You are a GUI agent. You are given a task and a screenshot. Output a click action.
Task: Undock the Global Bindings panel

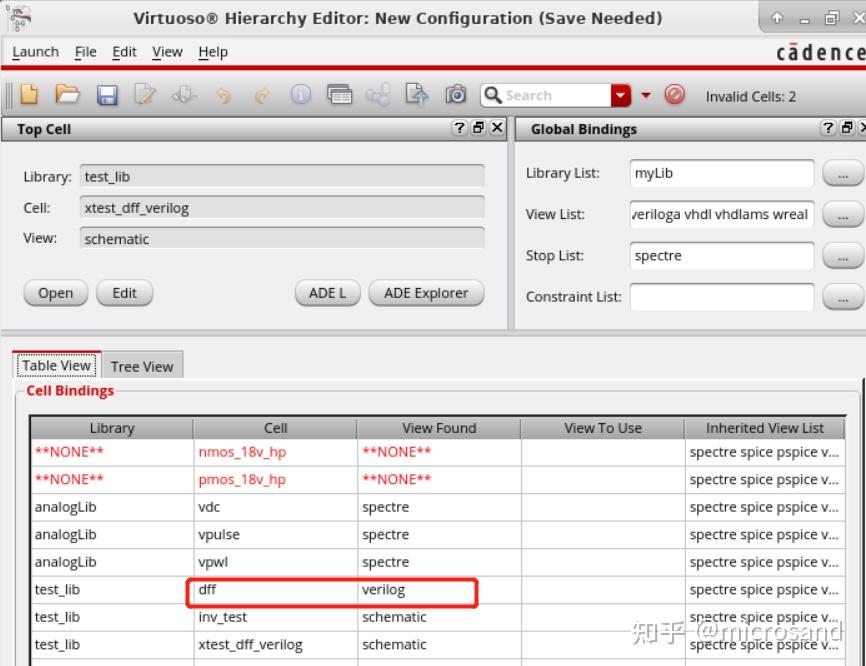(847, 128)
